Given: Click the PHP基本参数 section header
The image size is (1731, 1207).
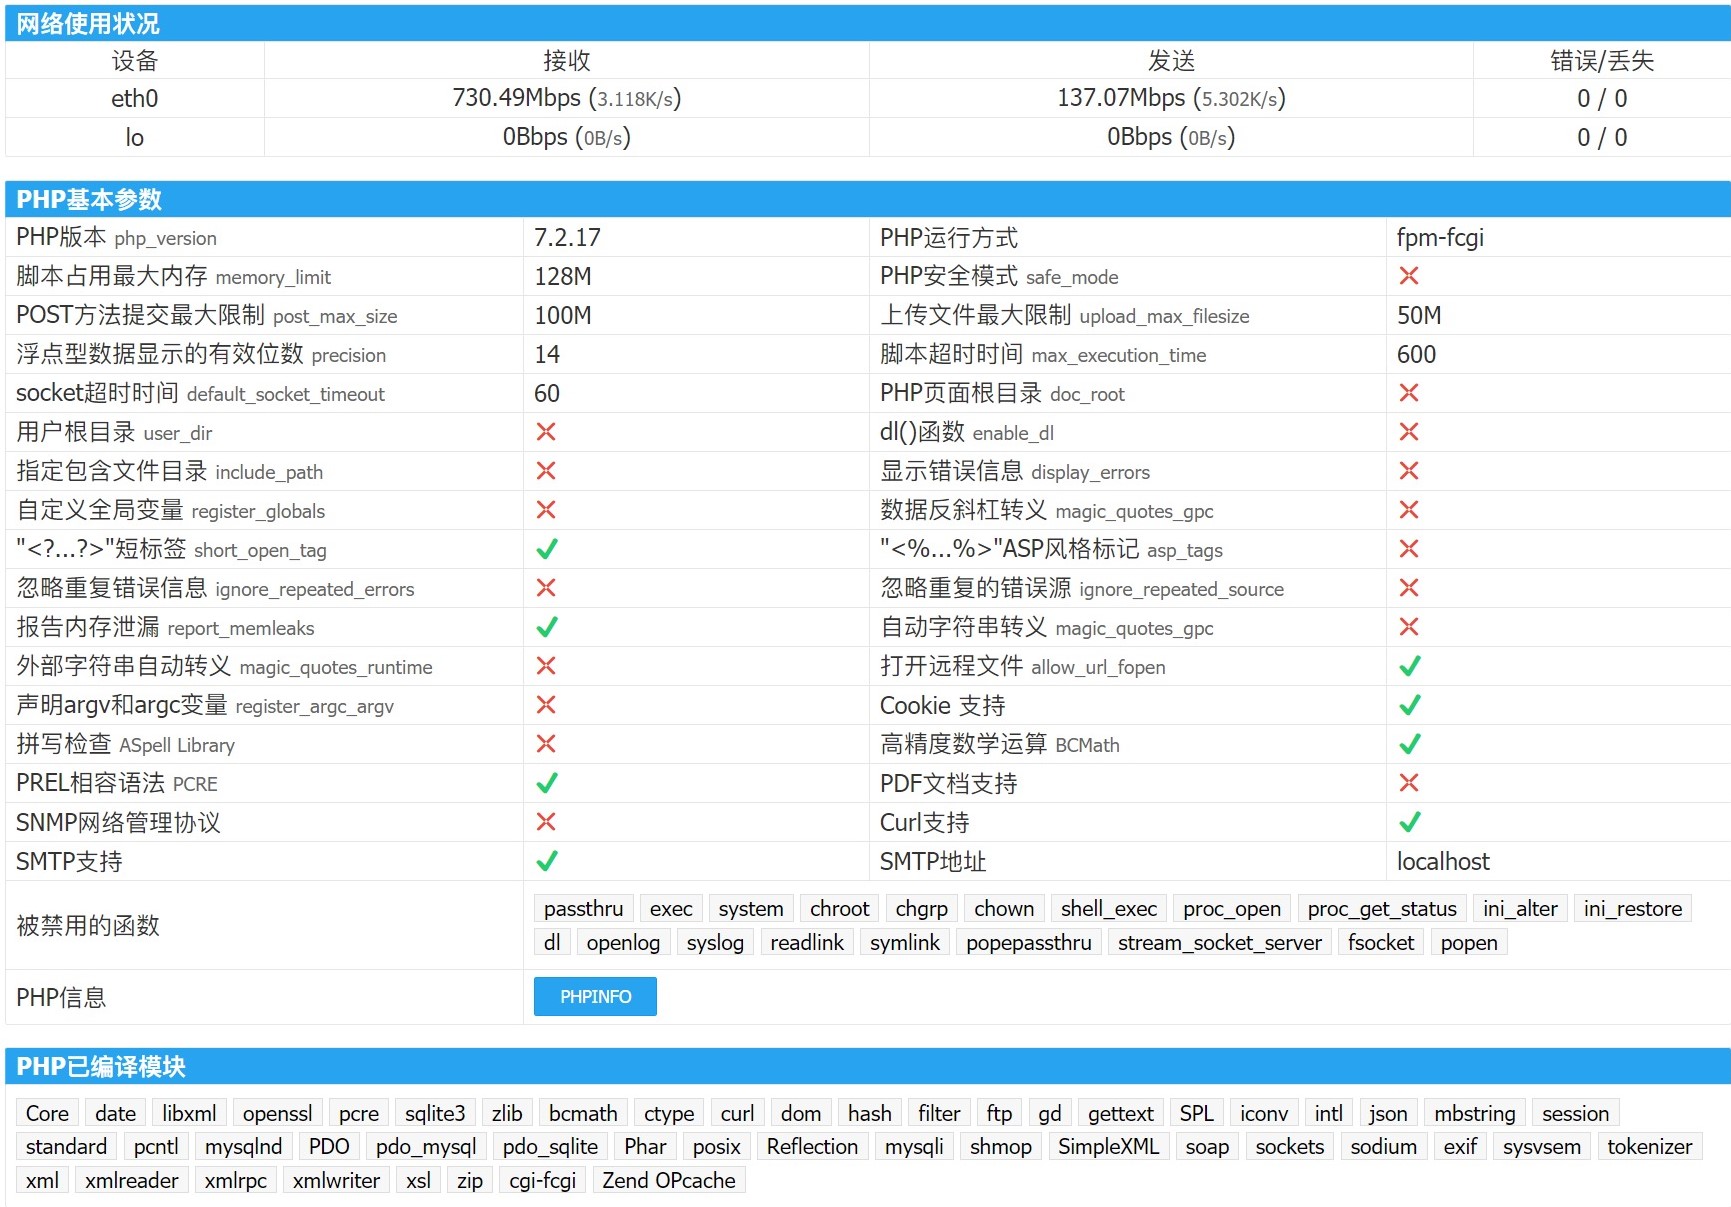Looking at the screenshot, I should pos(89,199).
